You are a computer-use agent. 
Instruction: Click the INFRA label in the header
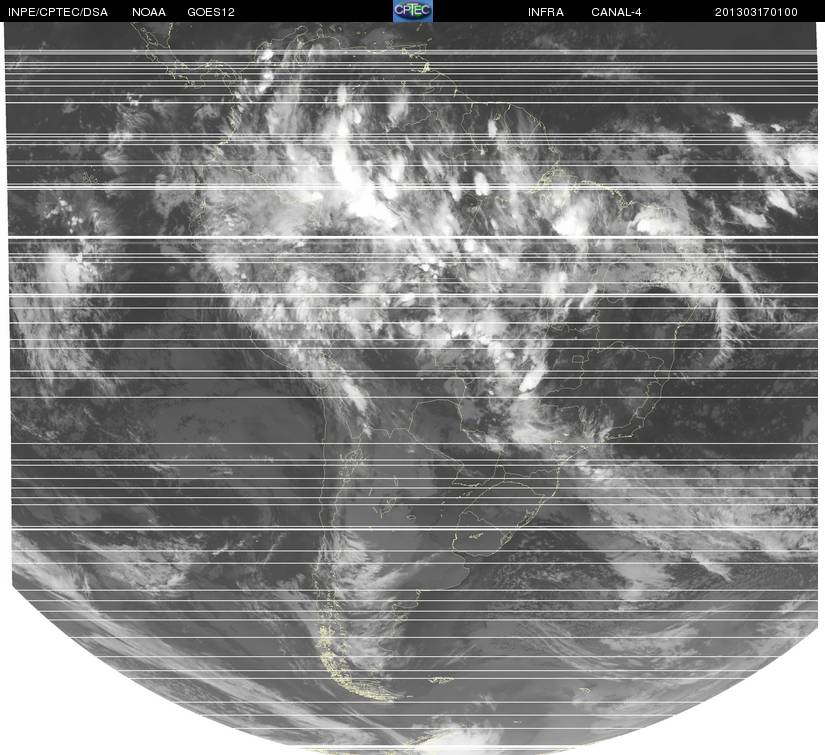[x=546, y=12]
